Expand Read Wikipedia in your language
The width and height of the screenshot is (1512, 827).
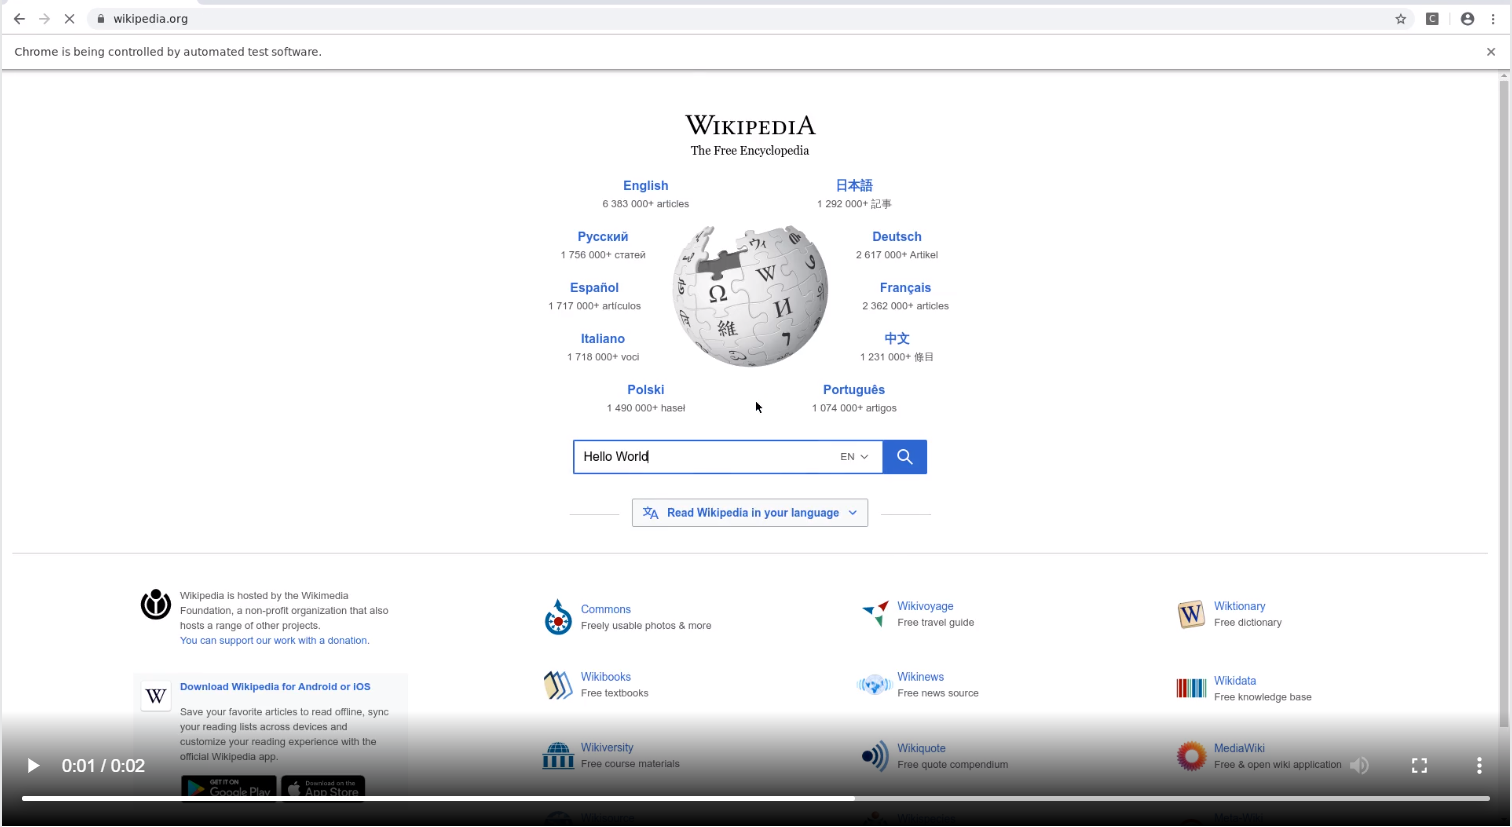(x=750, y=513)
